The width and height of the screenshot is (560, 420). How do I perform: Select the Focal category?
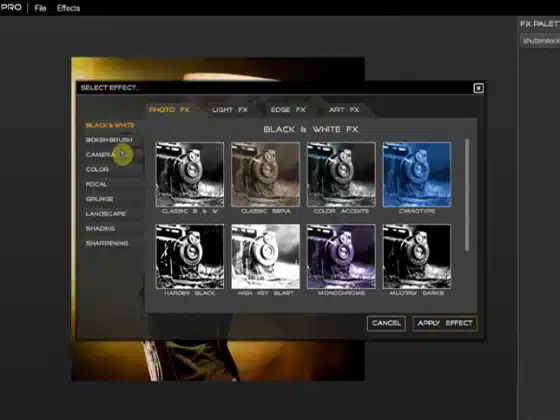[96, 184]
